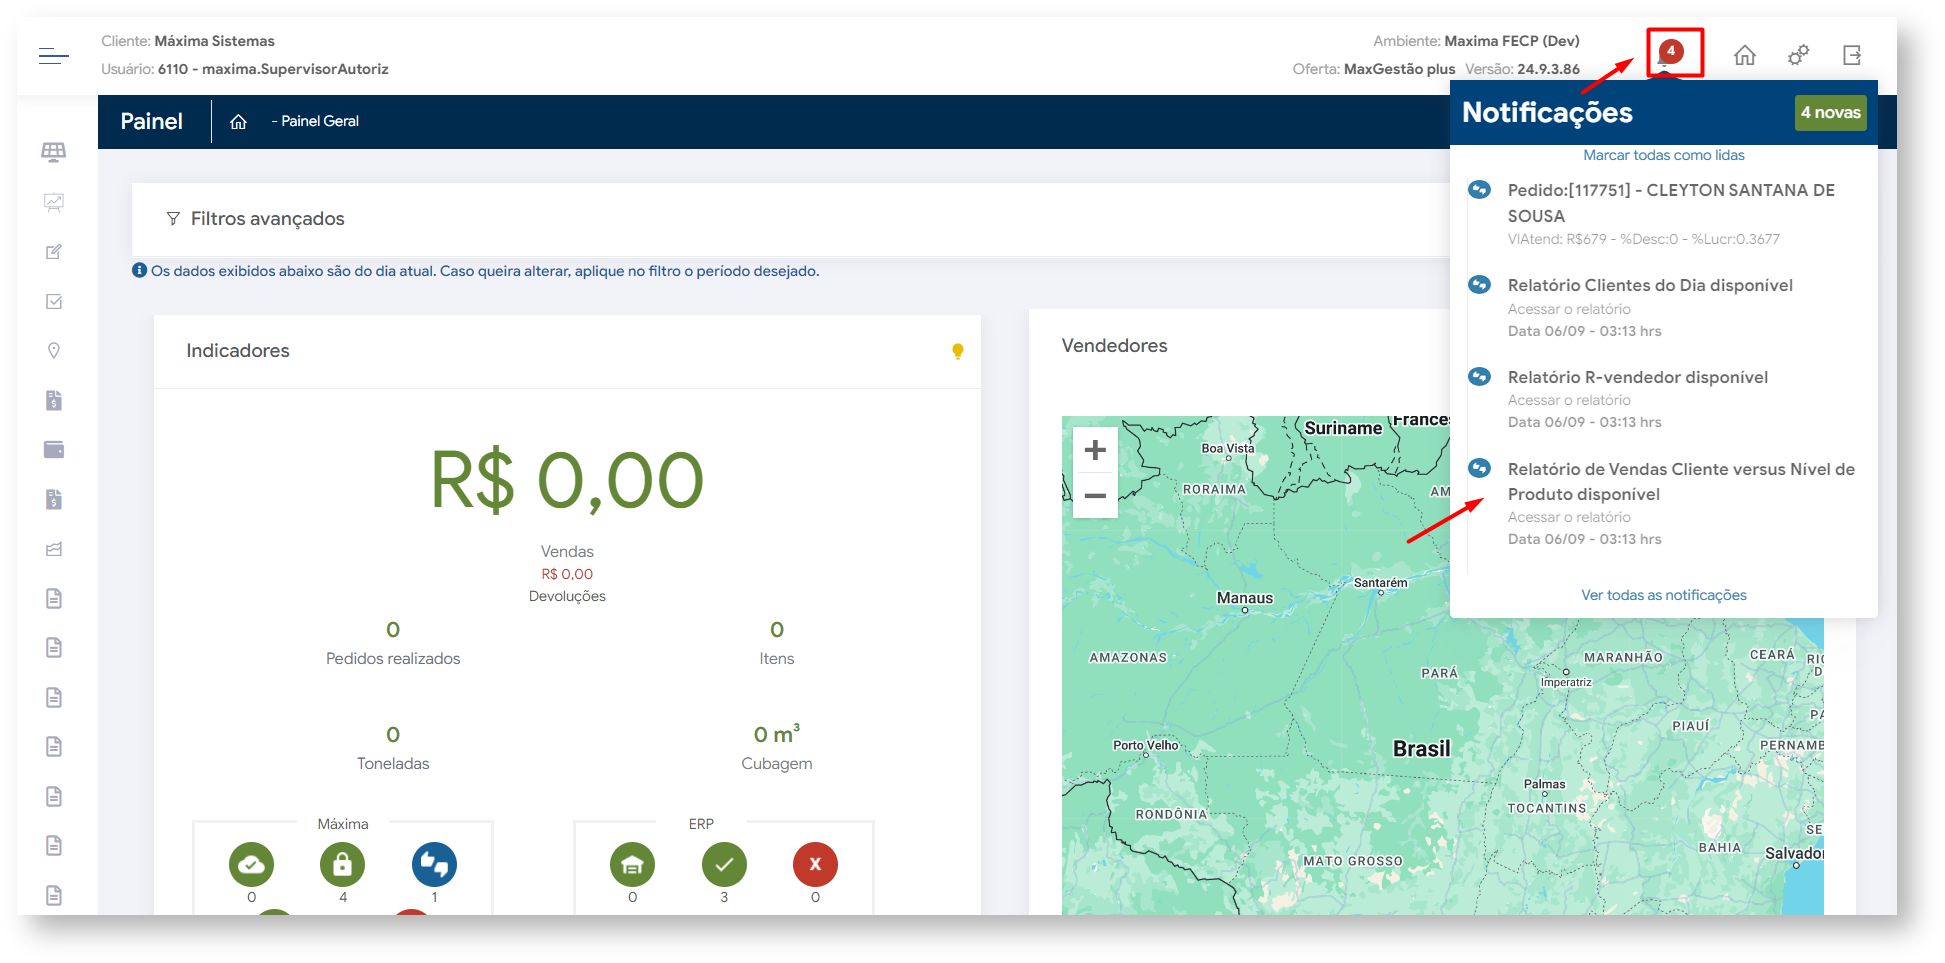
Task: Click the breadcrumb home icon beside Painel
Action: click(x=238, y=122)
